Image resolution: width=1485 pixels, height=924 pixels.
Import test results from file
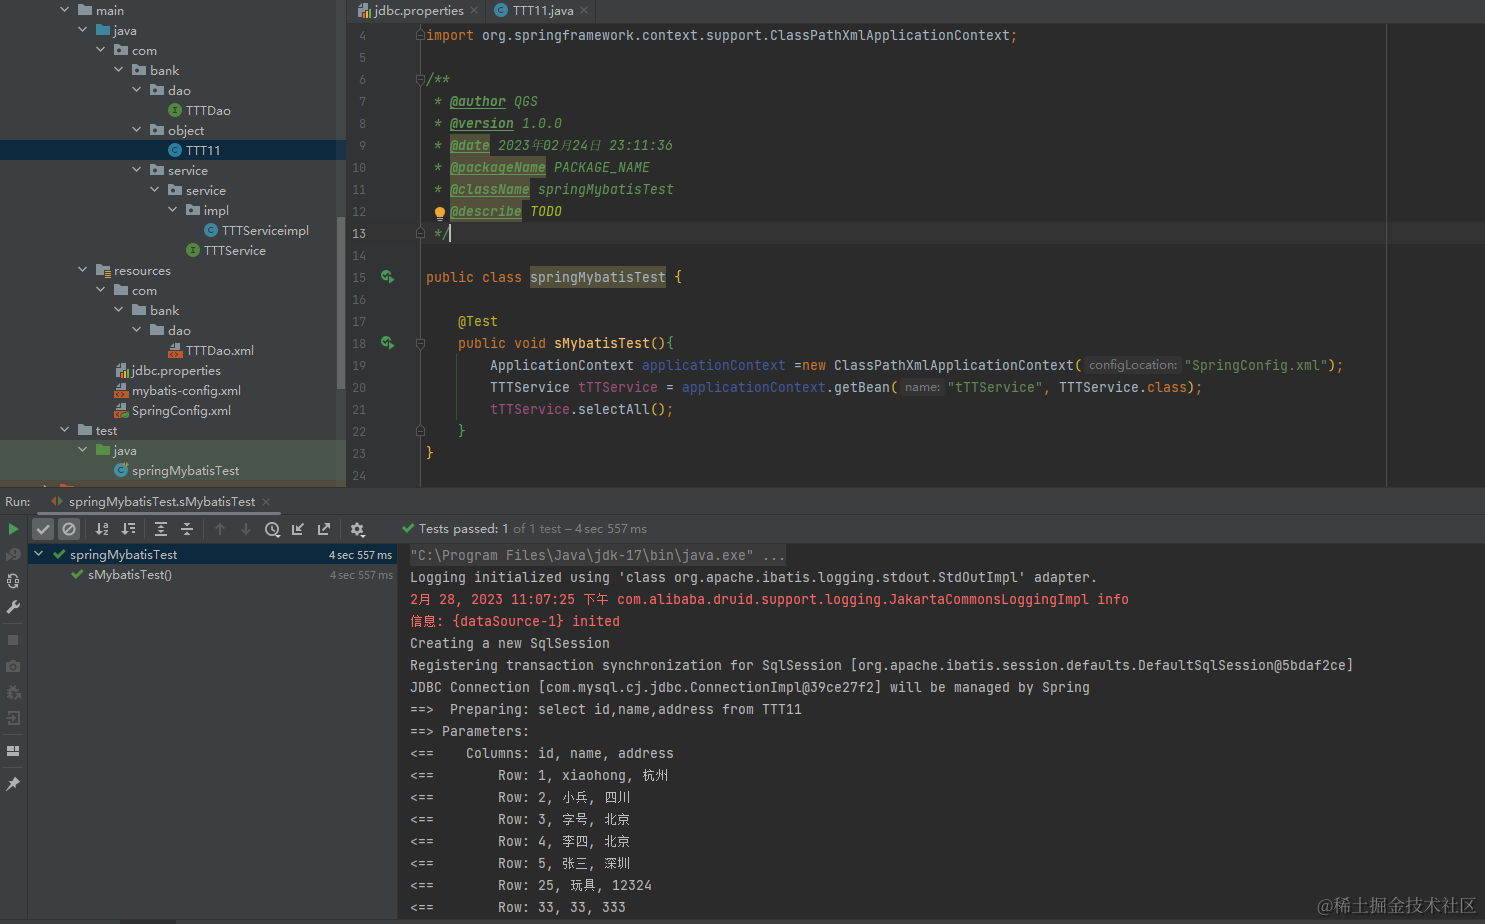(298, 529)
